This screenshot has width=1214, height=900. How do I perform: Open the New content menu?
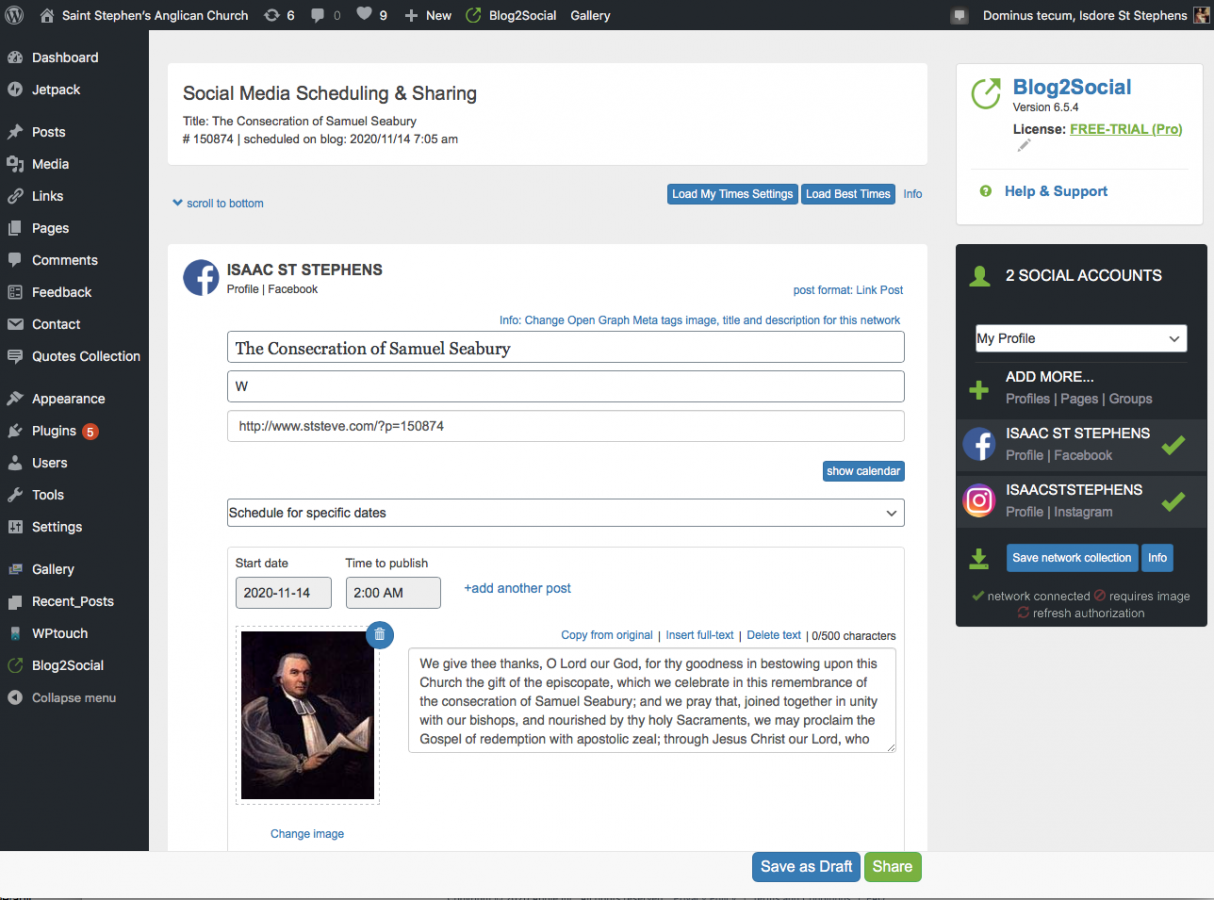(x=428, y=15)
